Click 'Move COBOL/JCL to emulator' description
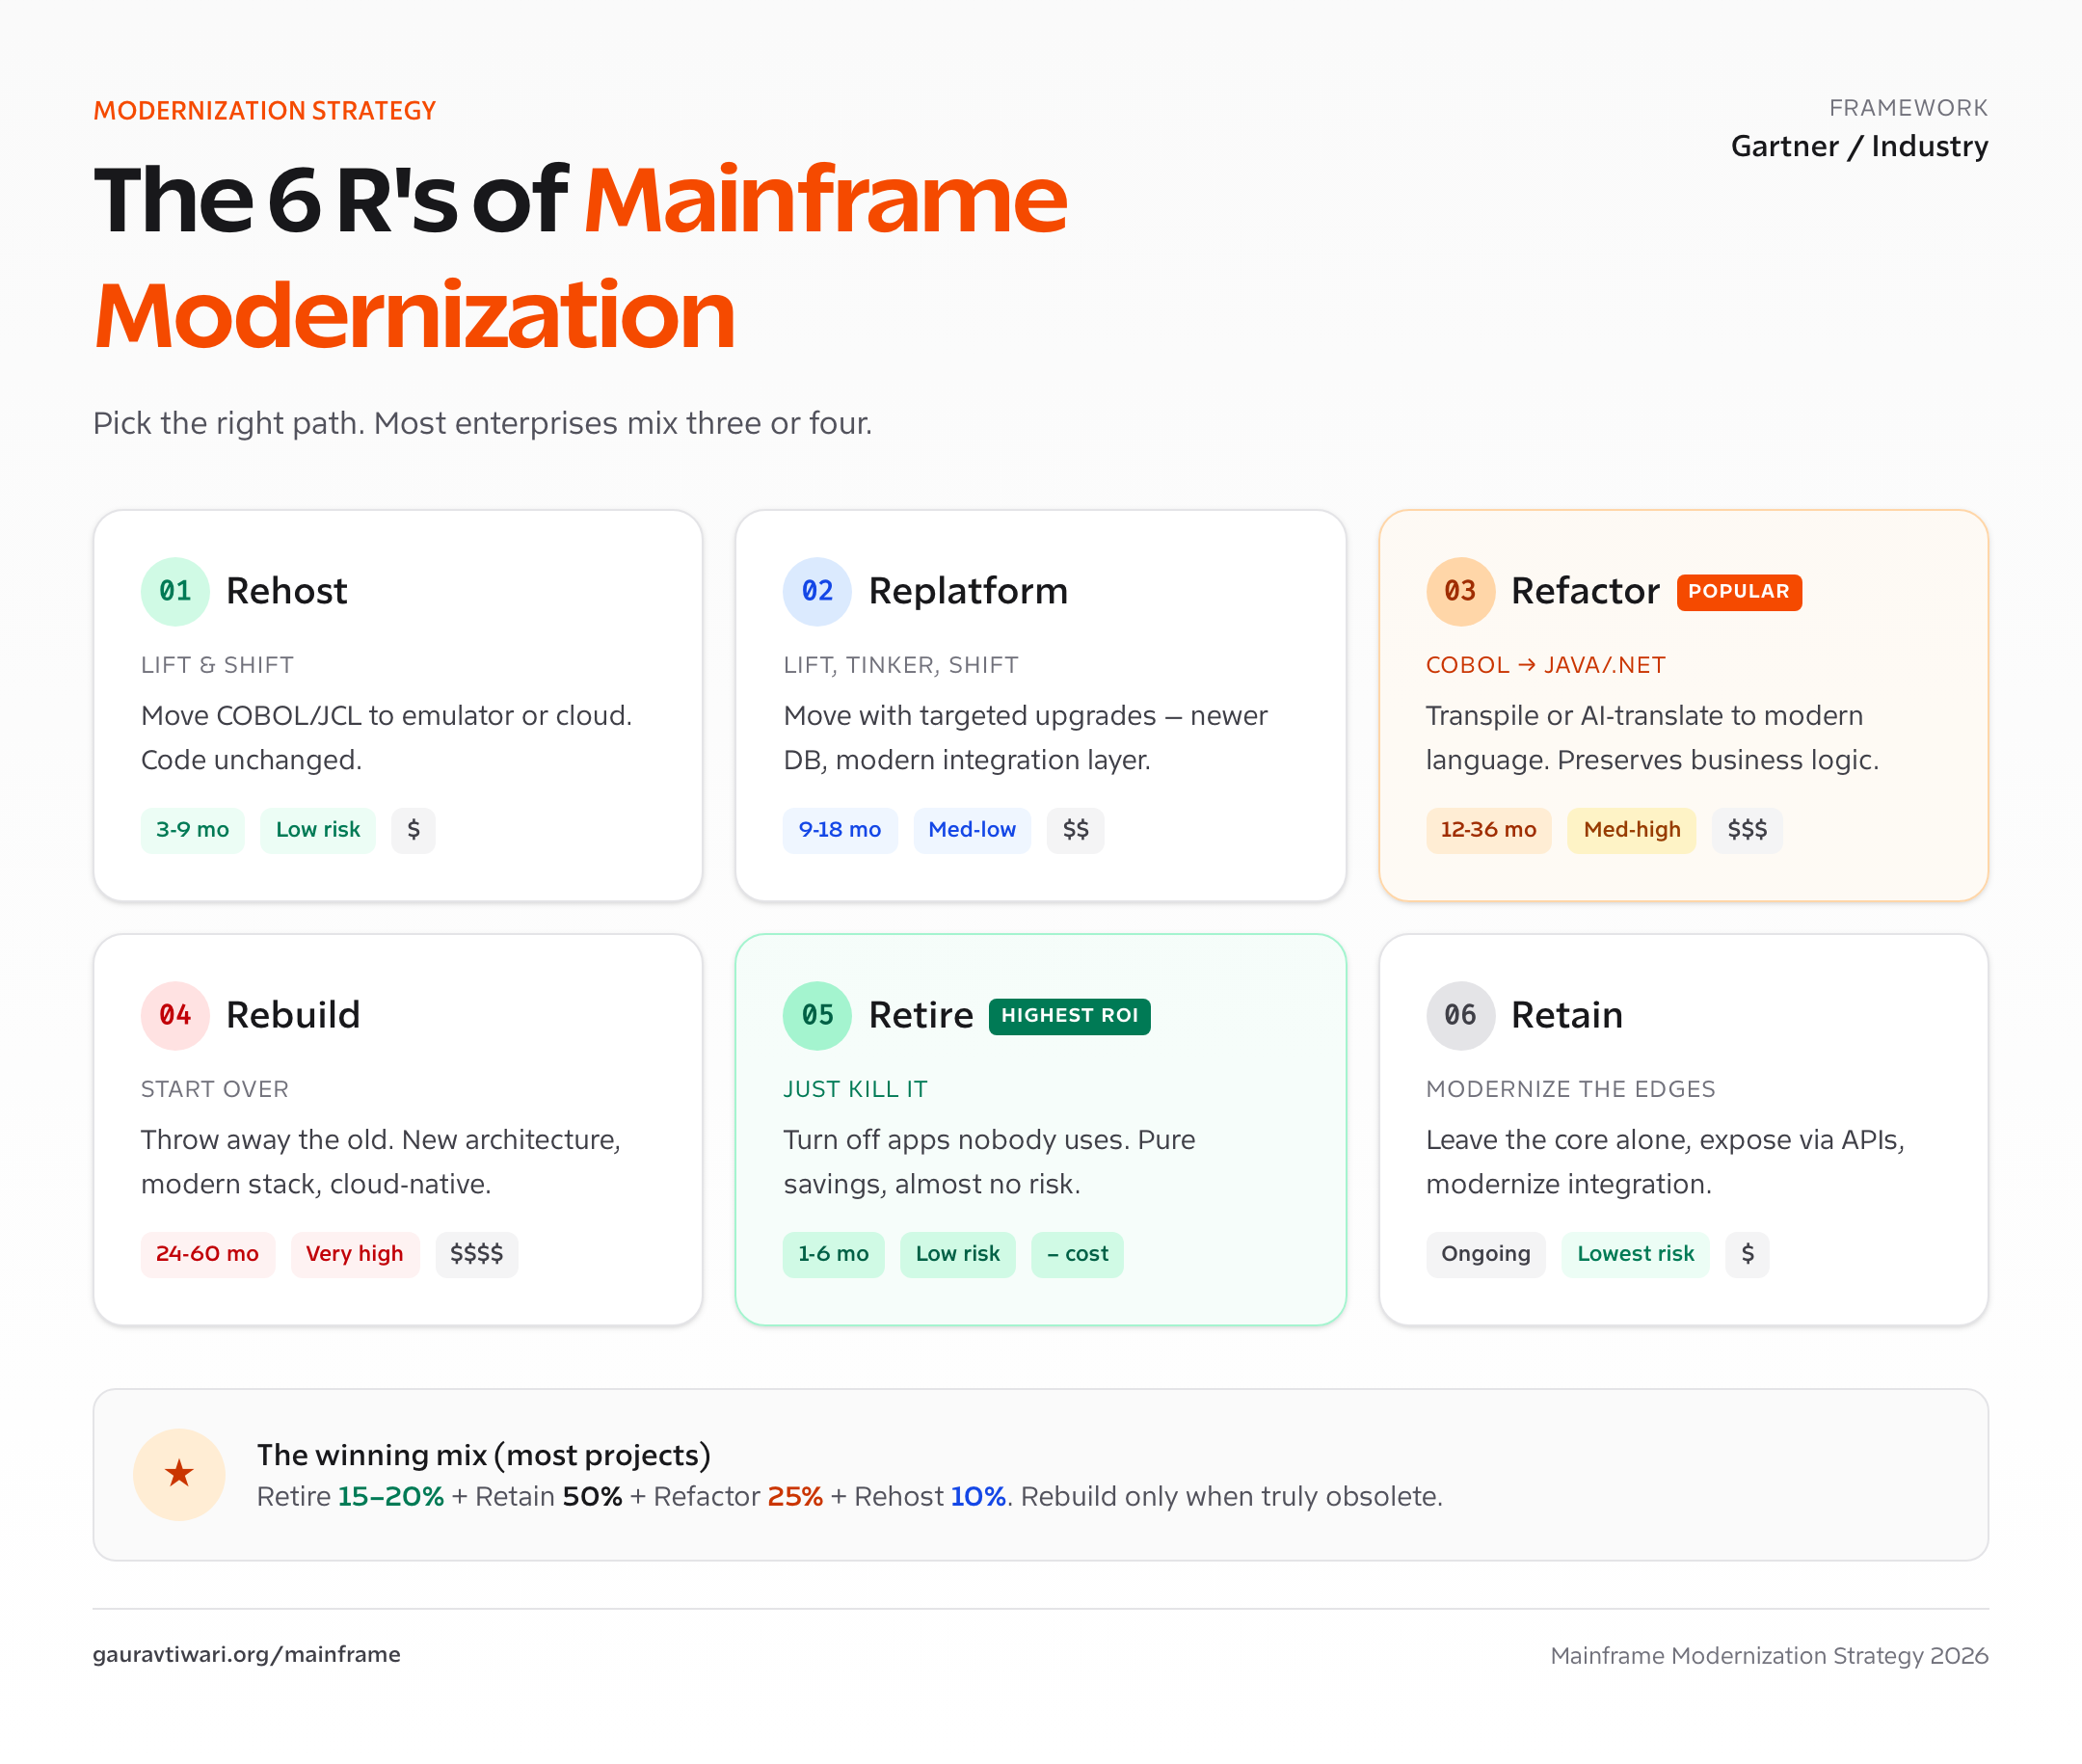The width and height of the screenshot is (2082, 1764). [386, 738]
